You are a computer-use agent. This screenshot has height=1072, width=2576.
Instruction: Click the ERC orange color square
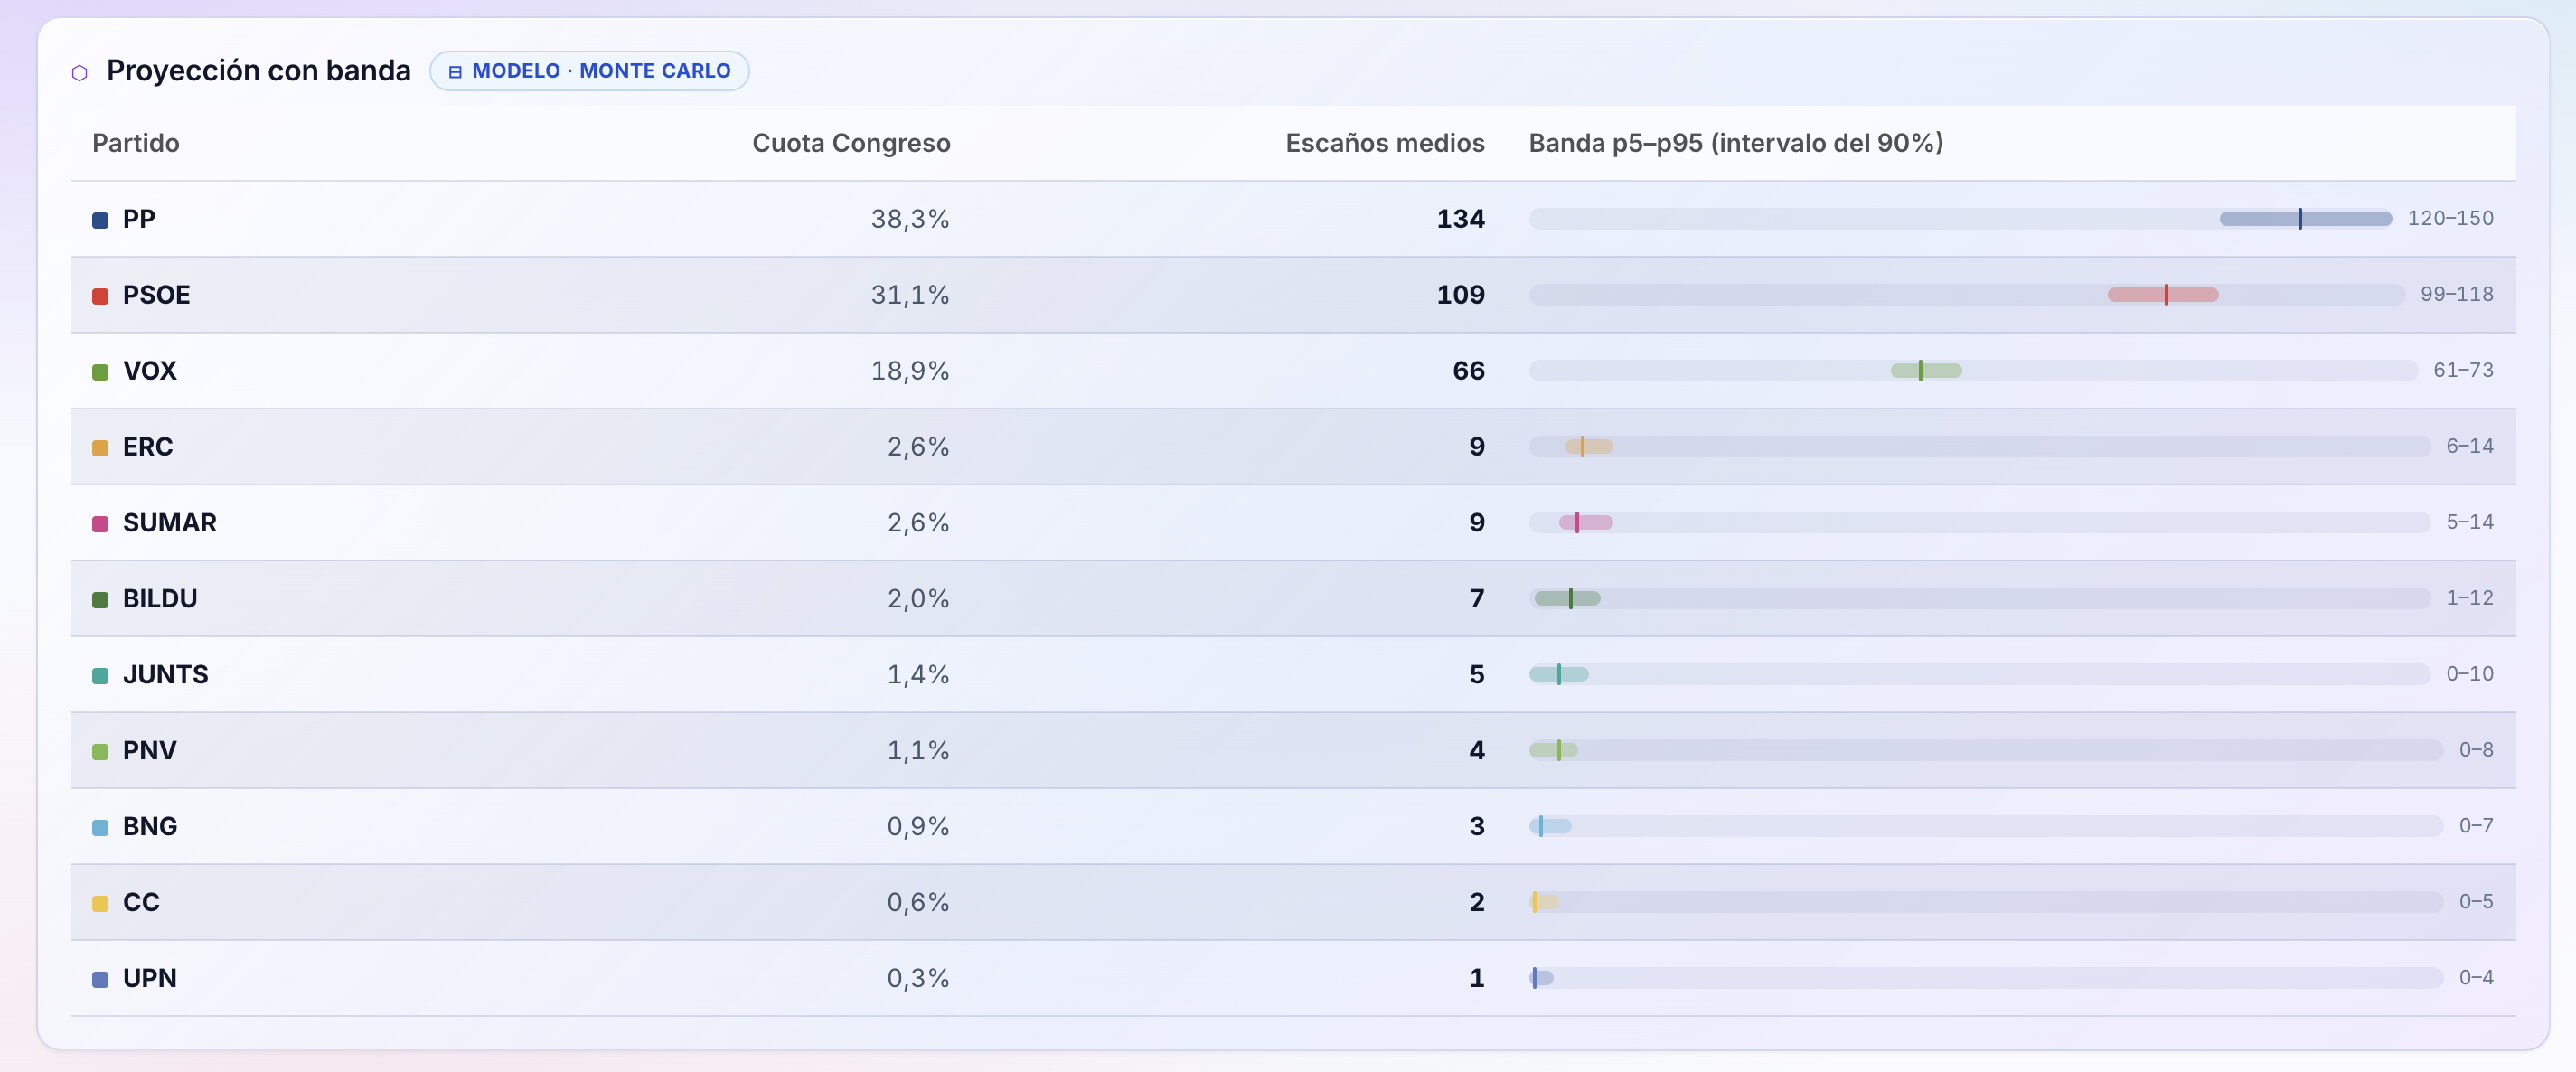tap(100, 448)
